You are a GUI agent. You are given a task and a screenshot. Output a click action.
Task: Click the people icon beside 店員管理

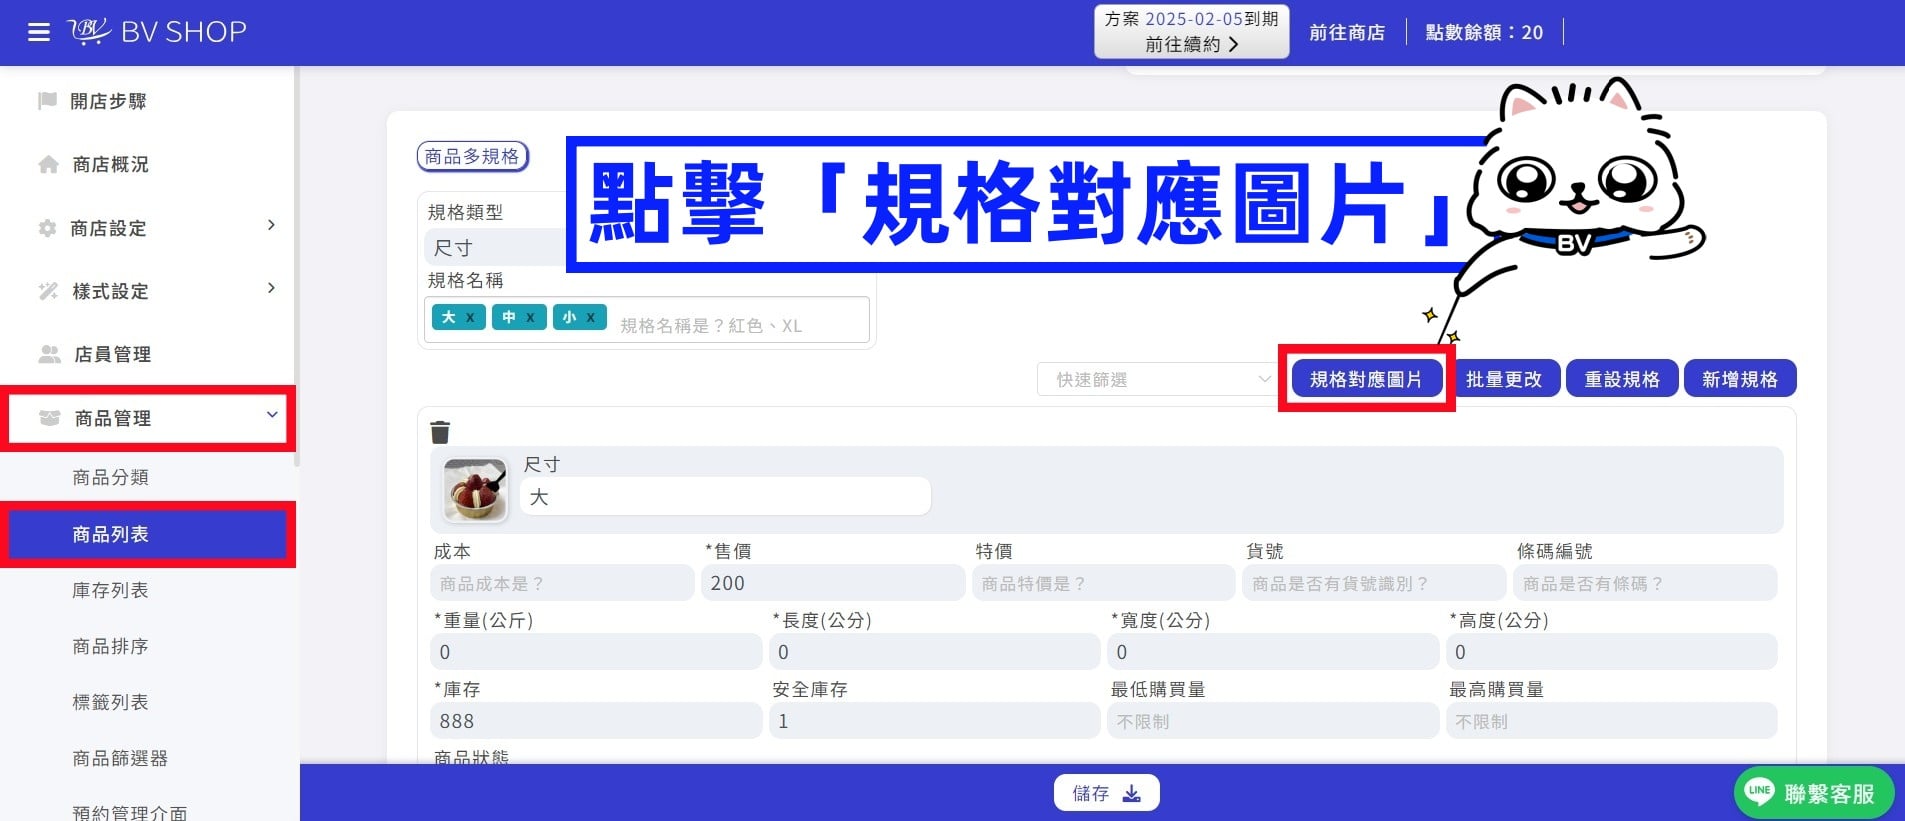[x=49, y=354]
